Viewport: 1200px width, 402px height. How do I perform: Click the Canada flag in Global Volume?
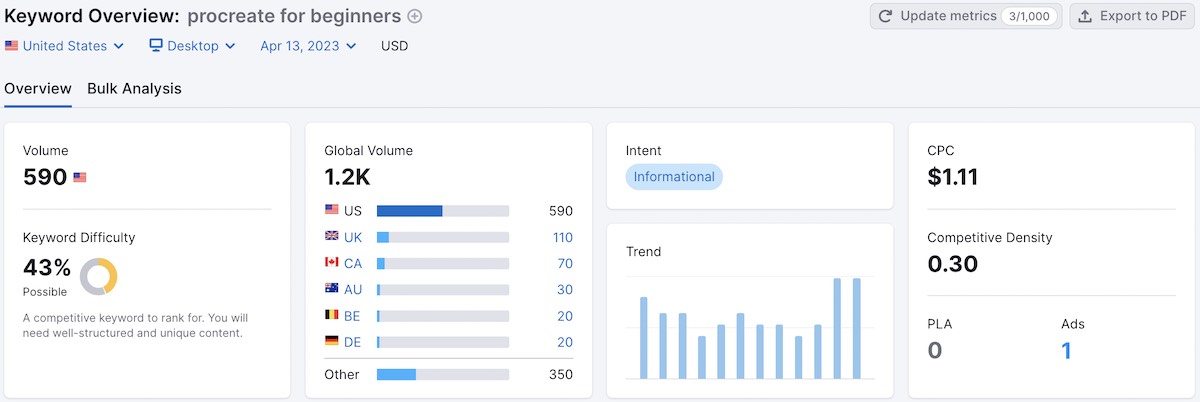pyautogui.click(x=332, y=263)
